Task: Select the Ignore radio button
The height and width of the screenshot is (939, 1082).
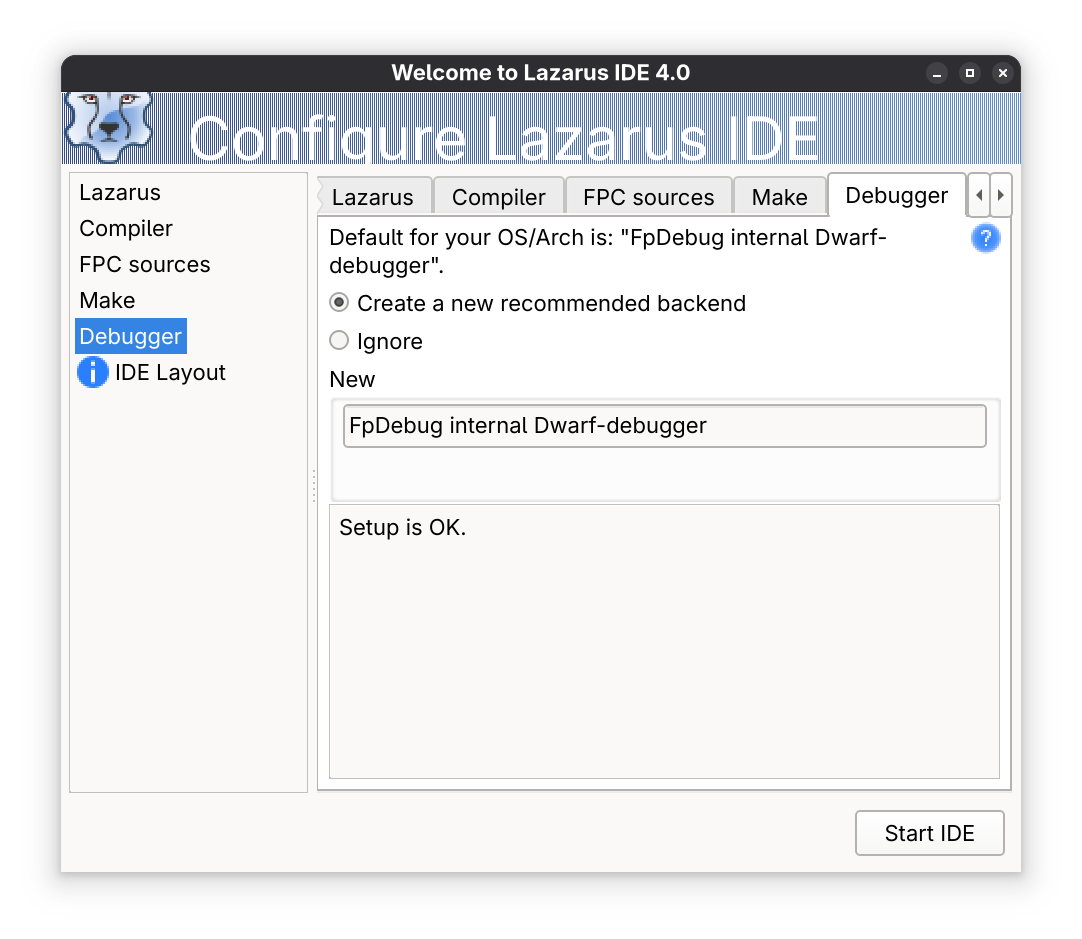Action: pyautogui.click(x=339, y=341)
